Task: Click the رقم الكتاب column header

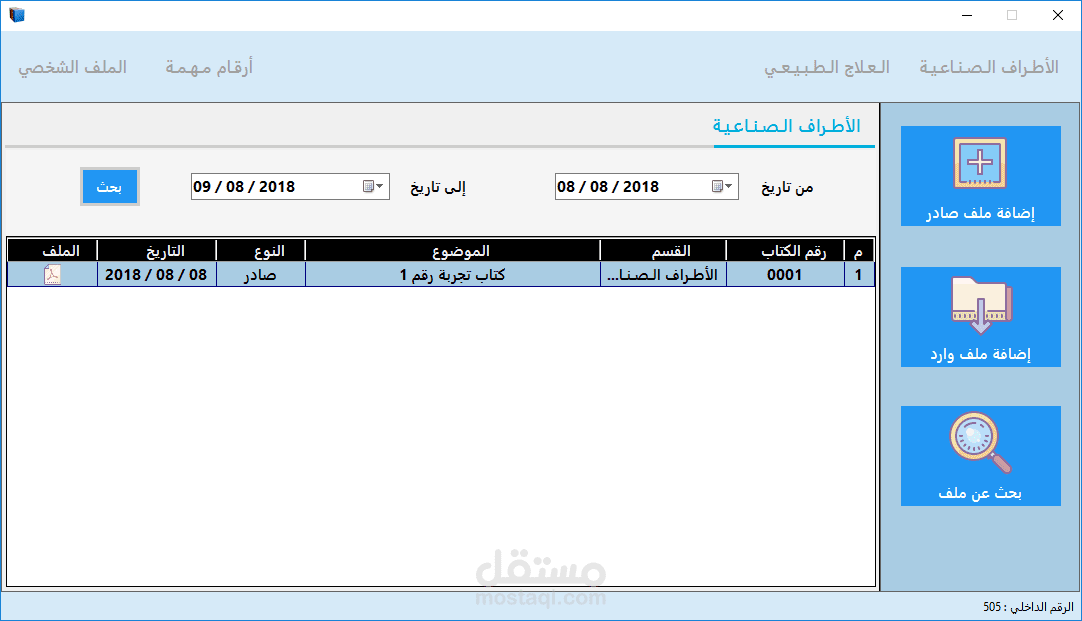Action: pyautogui.click(x=786, y=250)
